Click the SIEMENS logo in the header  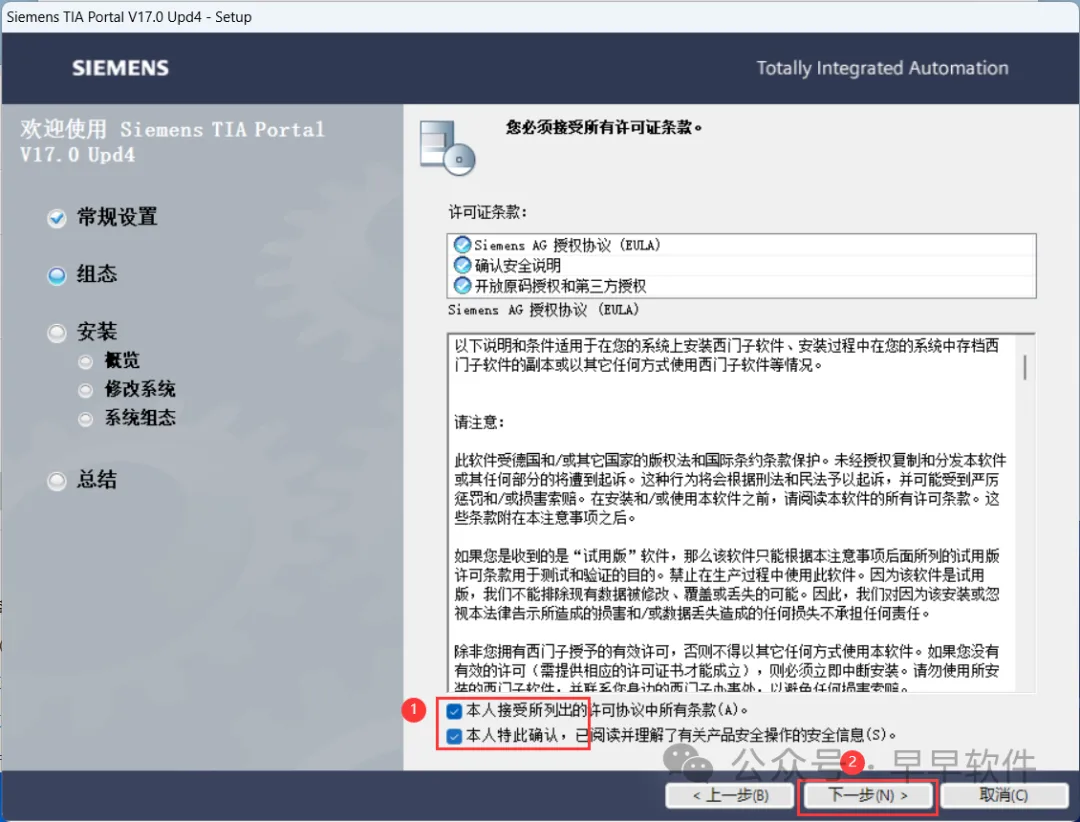121,68
